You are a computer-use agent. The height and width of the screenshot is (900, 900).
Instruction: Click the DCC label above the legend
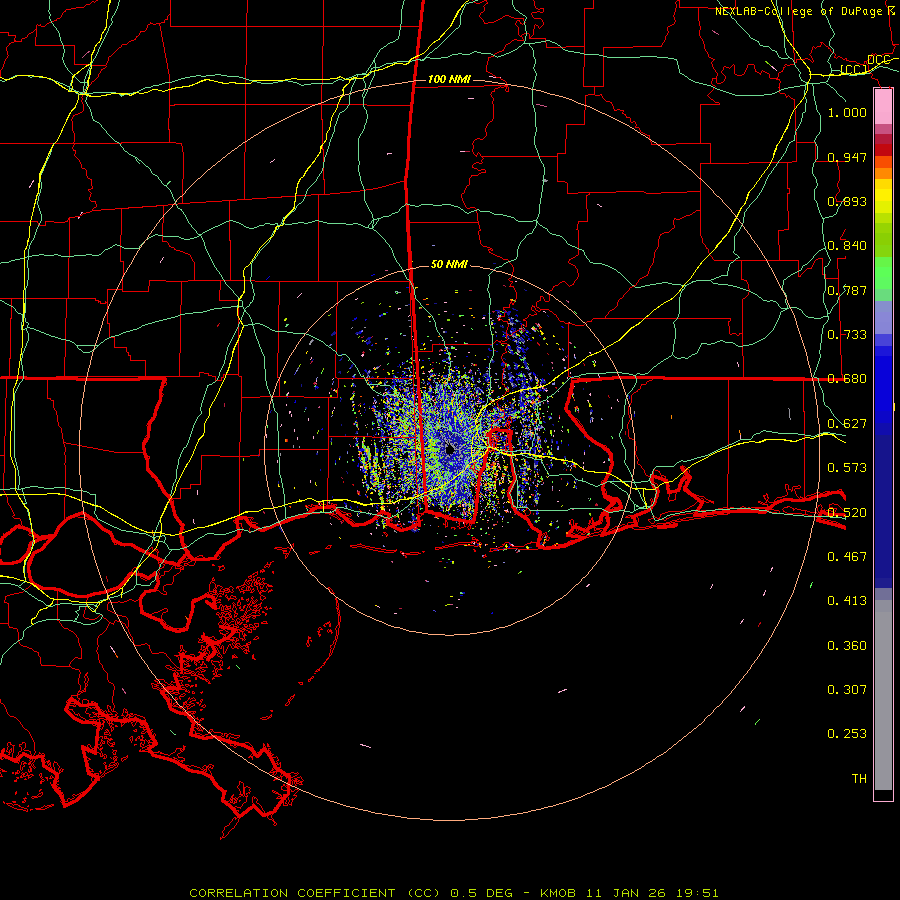[878, 60]
